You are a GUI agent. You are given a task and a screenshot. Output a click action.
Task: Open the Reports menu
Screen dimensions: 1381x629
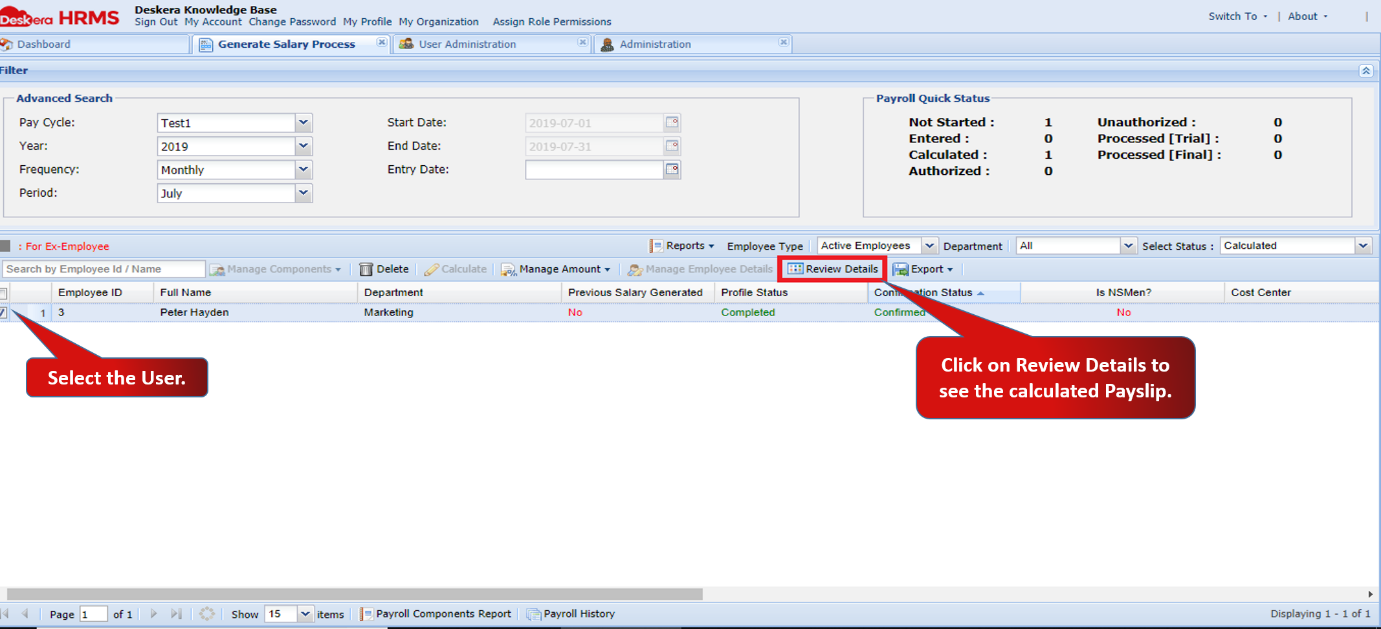683,246
